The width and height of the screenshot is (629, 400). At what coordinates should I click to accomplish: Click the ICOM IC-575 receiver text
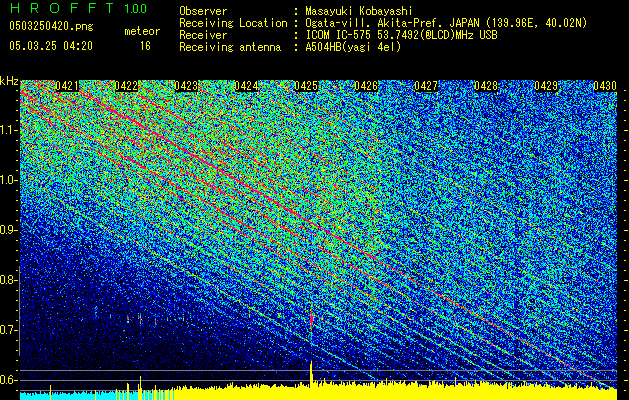401,35
